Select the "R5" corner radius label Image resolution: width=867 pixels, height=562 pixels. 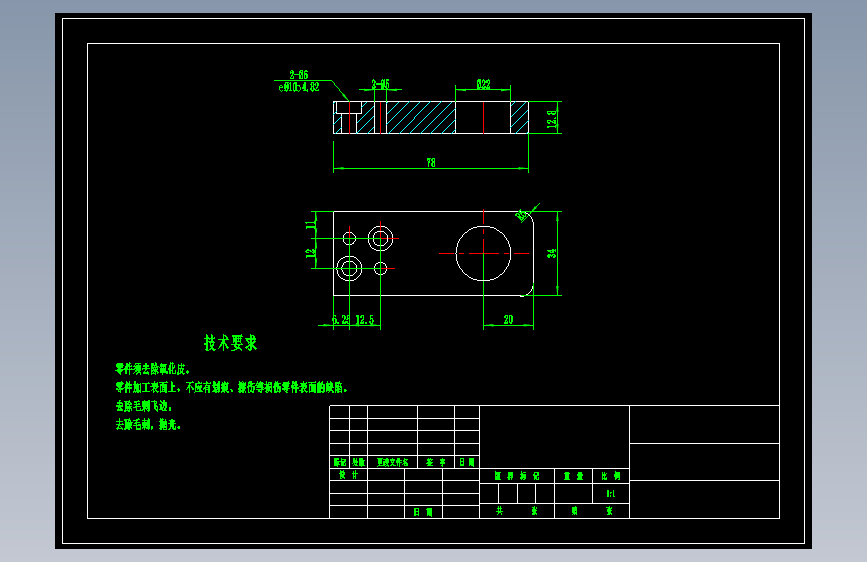click(522, 215)
